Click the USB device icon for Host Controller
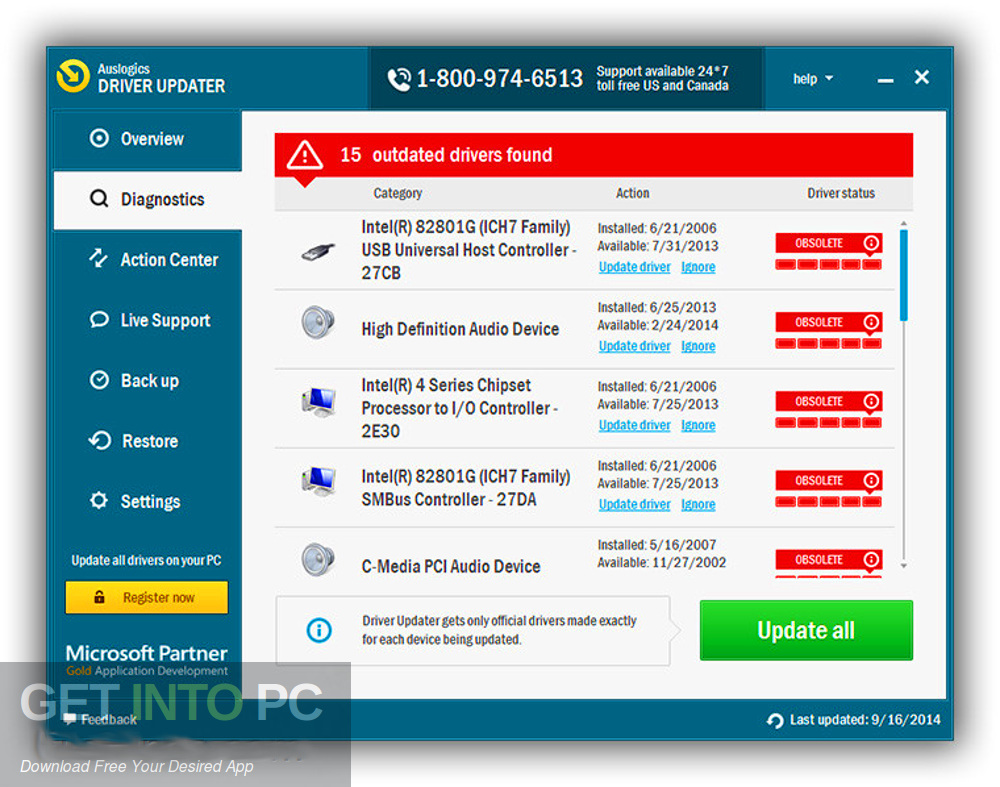The width and height of the screenshot is (1000, 787). [x=318, y=251]
